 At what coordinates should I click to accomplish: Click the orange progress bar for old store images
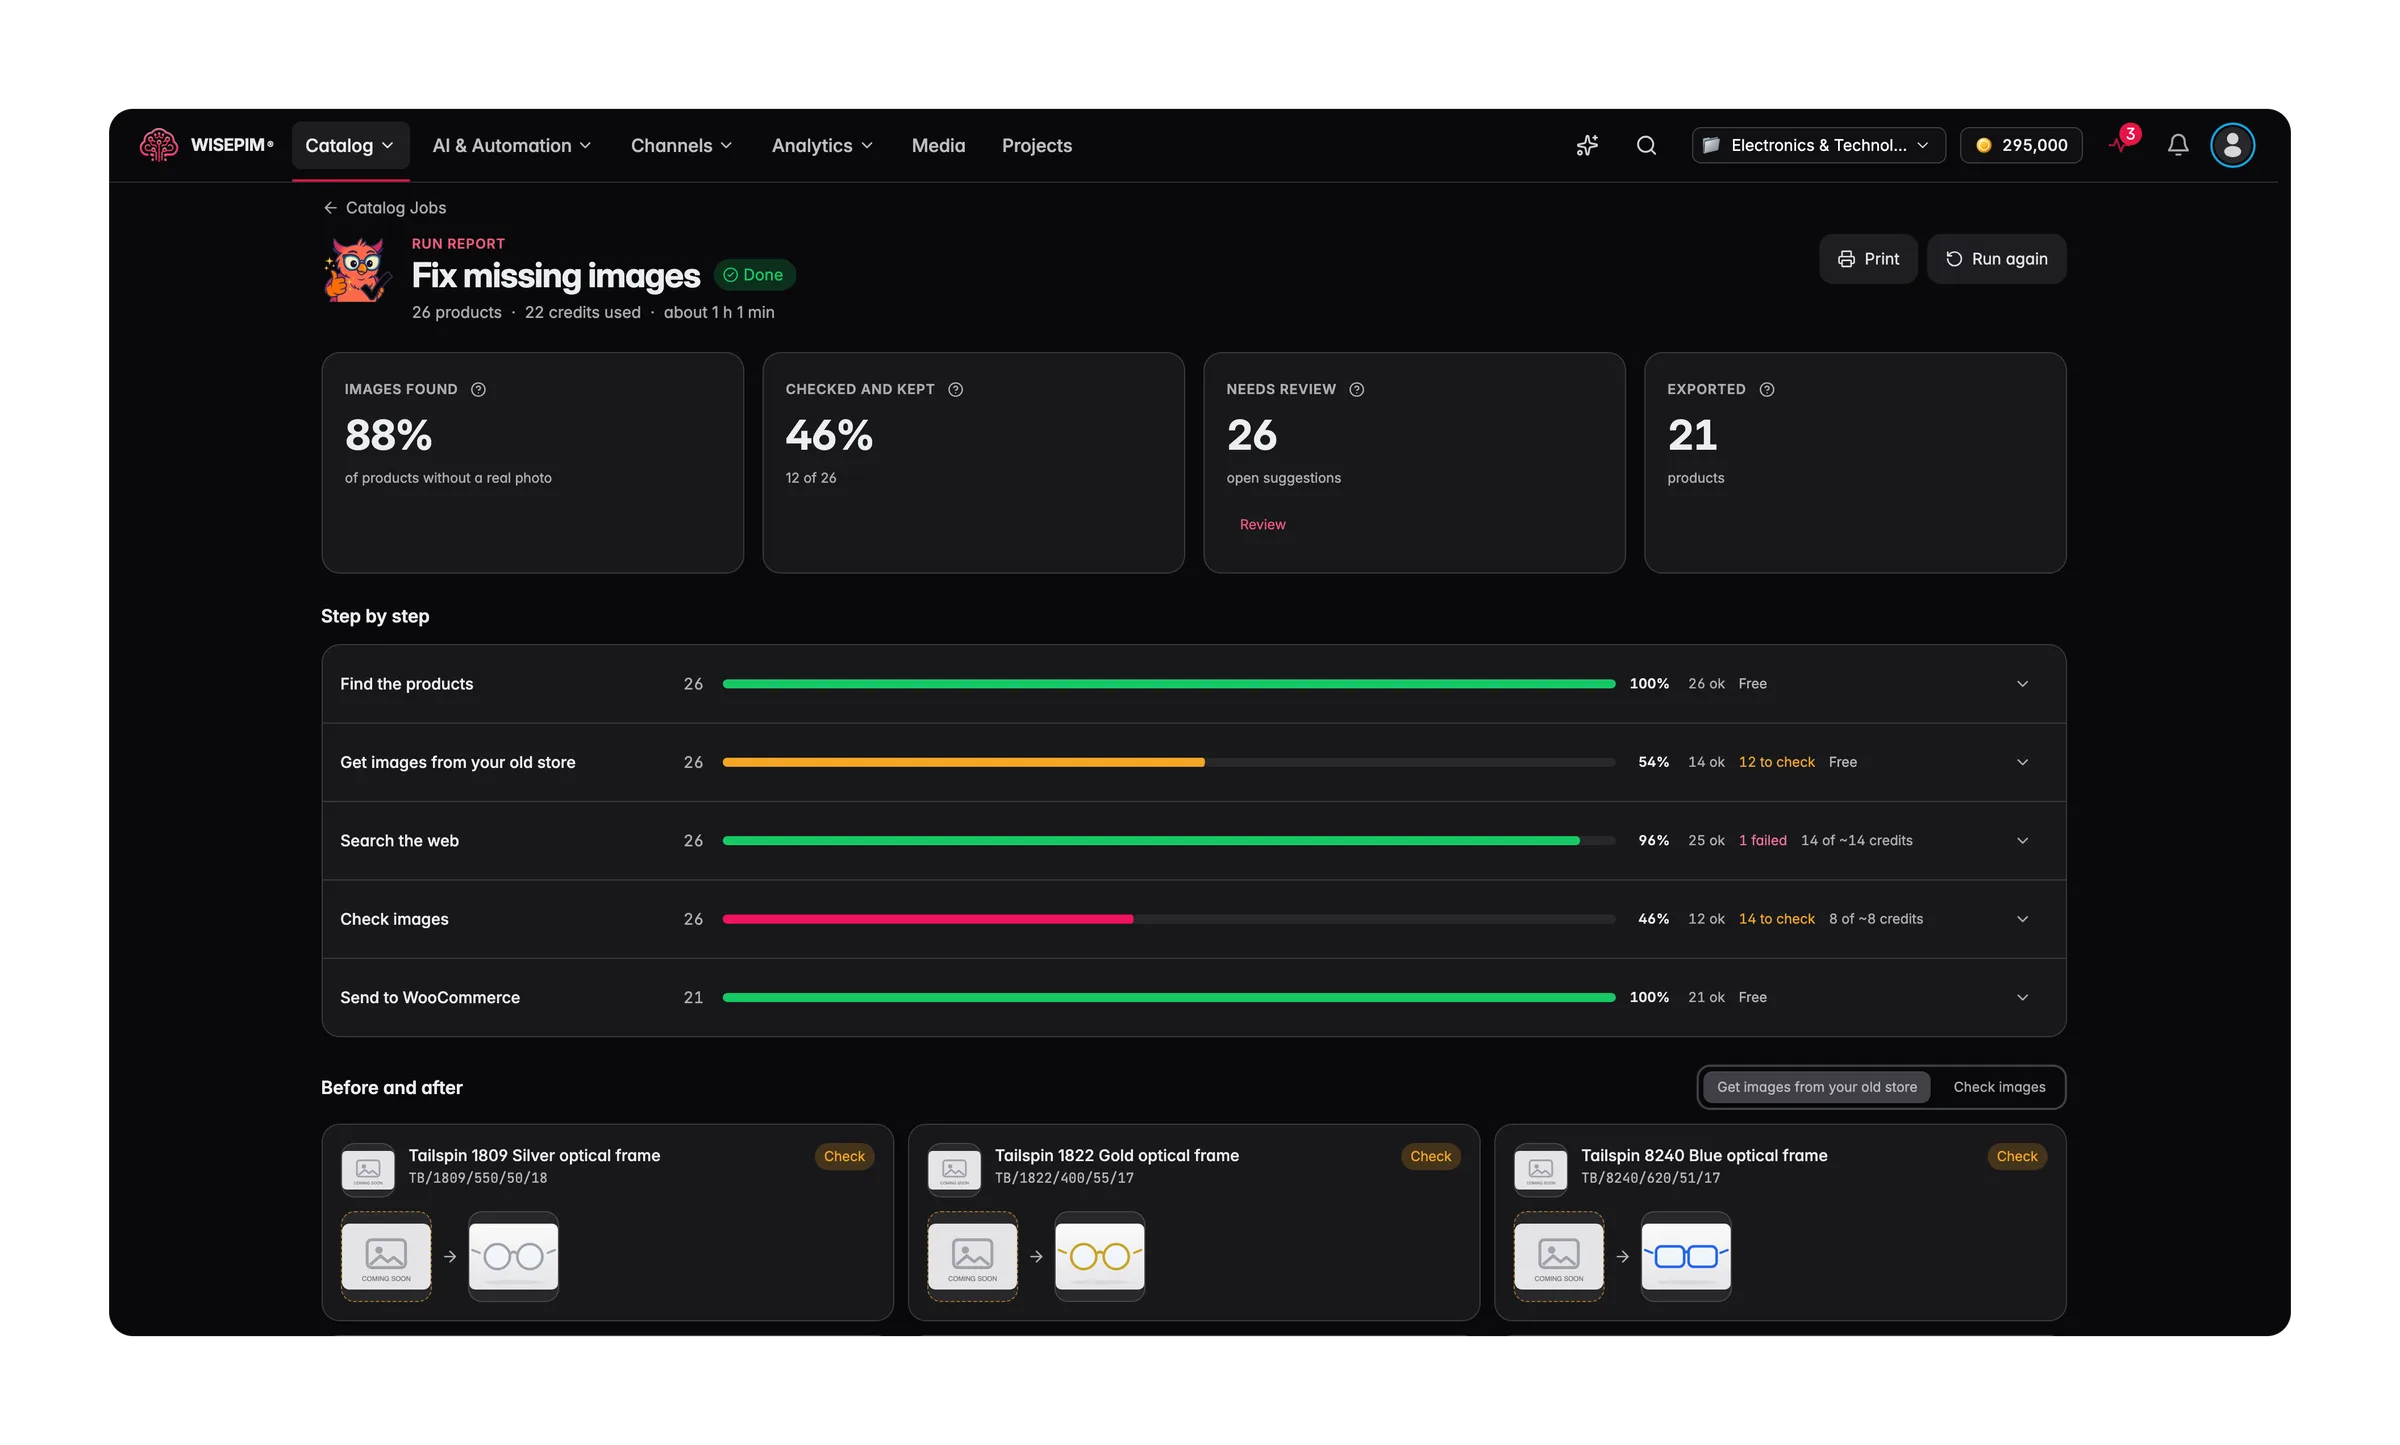(963, 762)
